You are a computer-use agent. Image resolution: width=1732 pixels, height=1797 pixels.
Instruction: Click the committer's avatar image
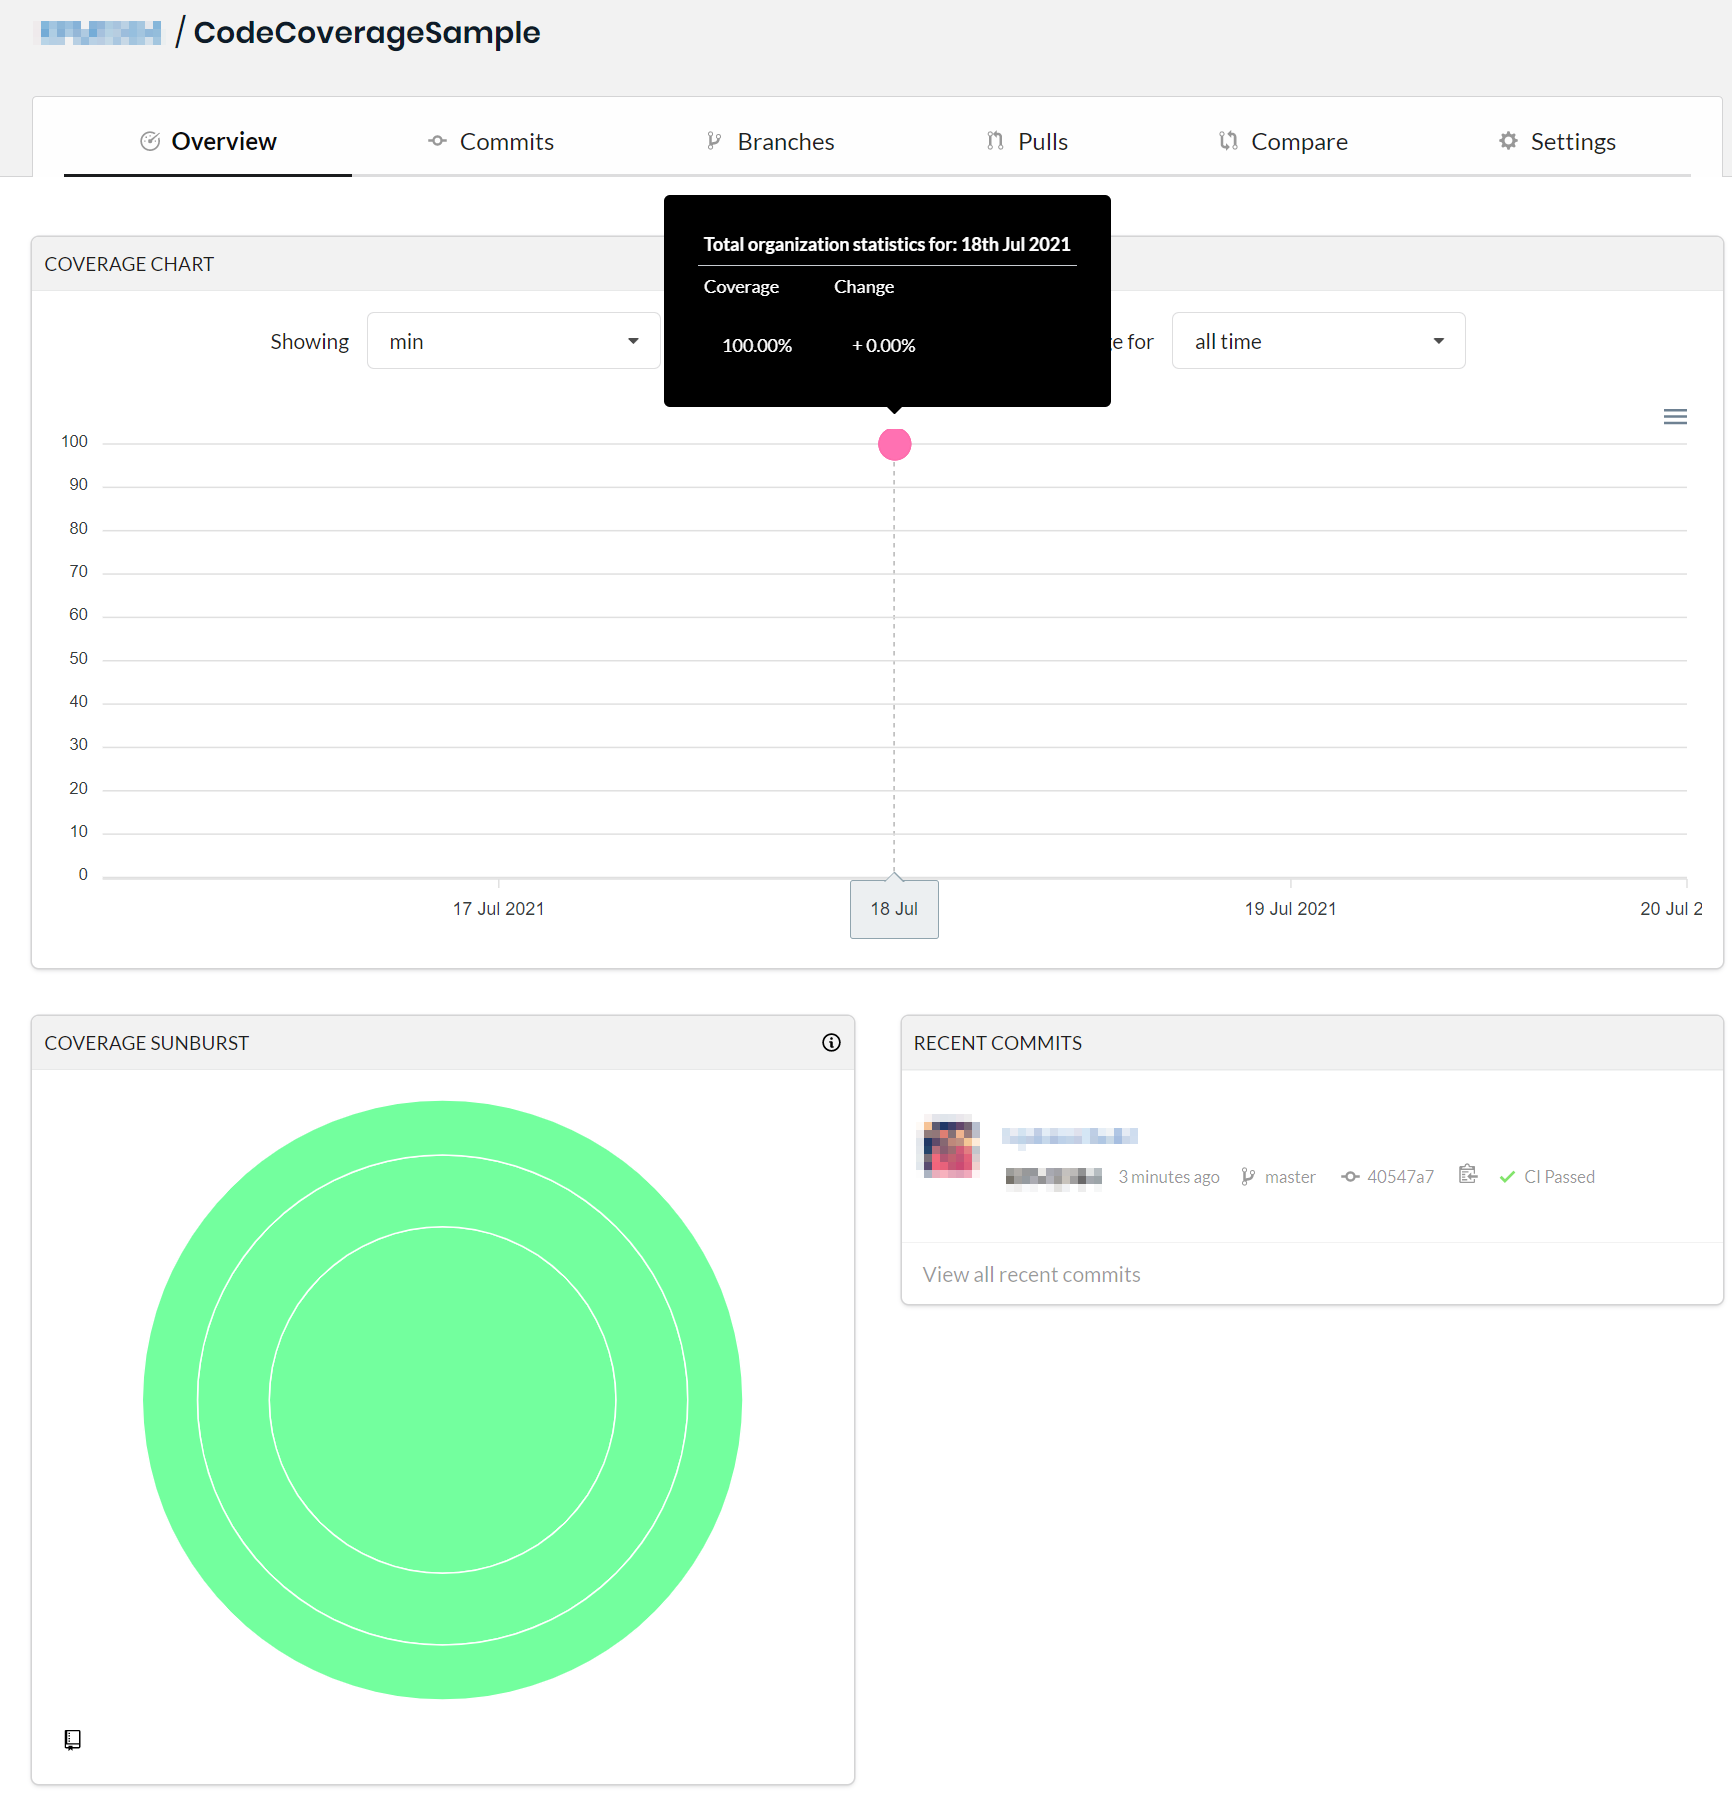949,1146
